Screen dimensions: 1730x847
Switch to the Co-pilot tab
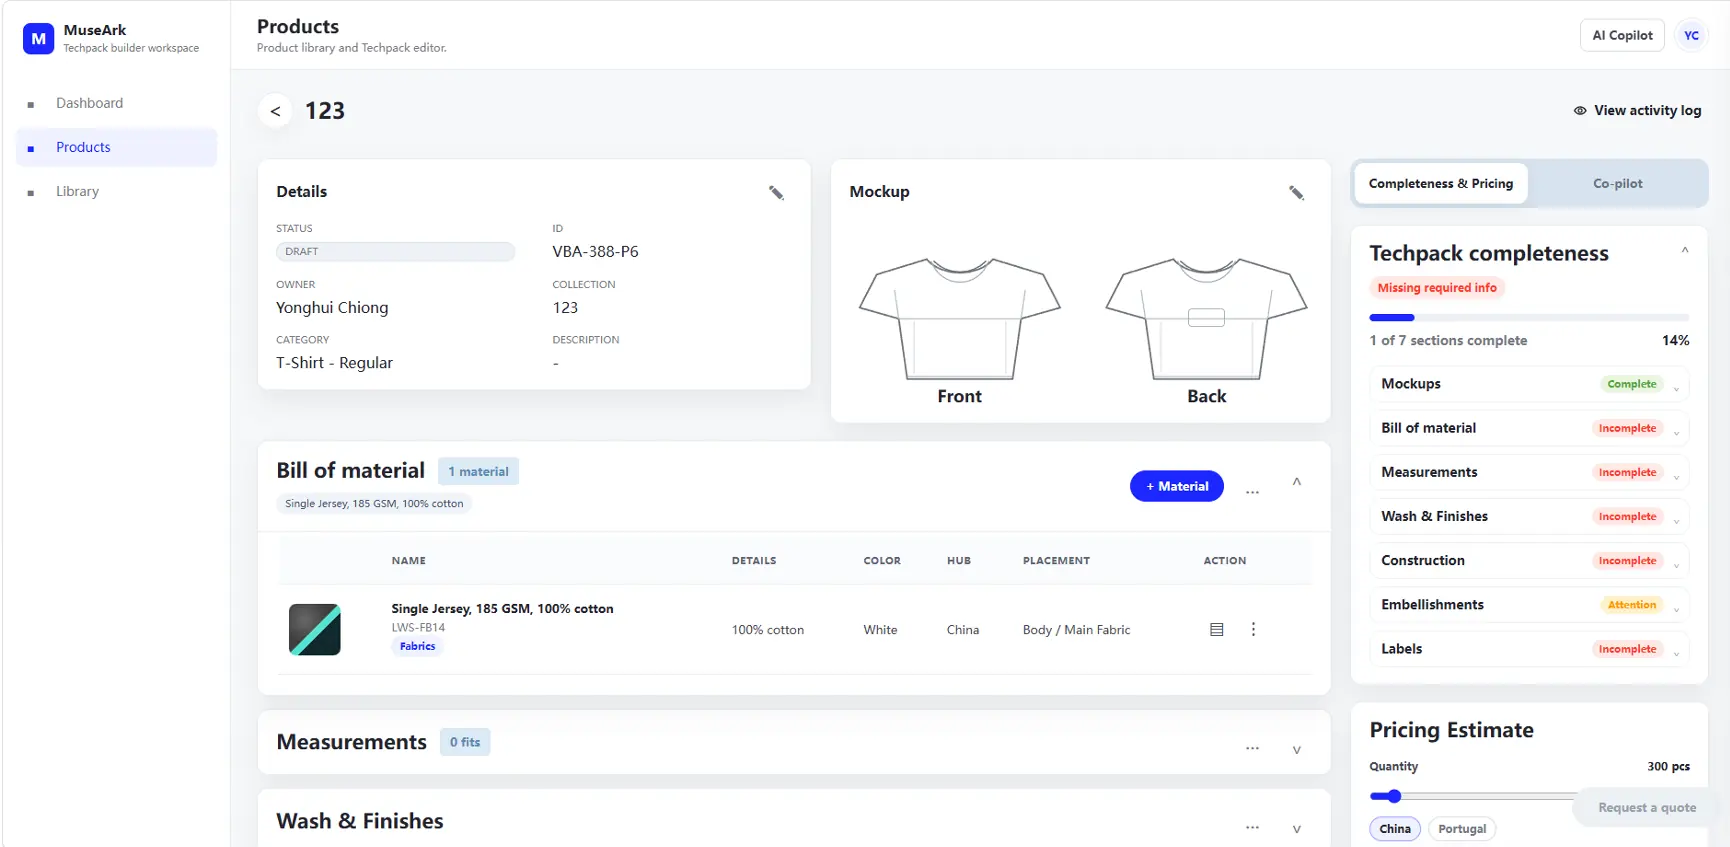pyautogui.click(x=1617, y=184)
